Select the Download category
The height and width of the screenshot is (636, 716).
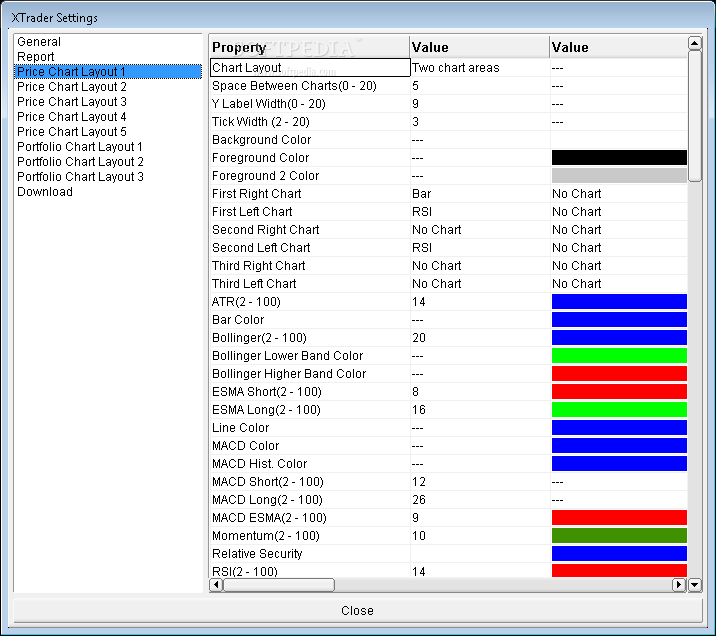click(45, 192)
